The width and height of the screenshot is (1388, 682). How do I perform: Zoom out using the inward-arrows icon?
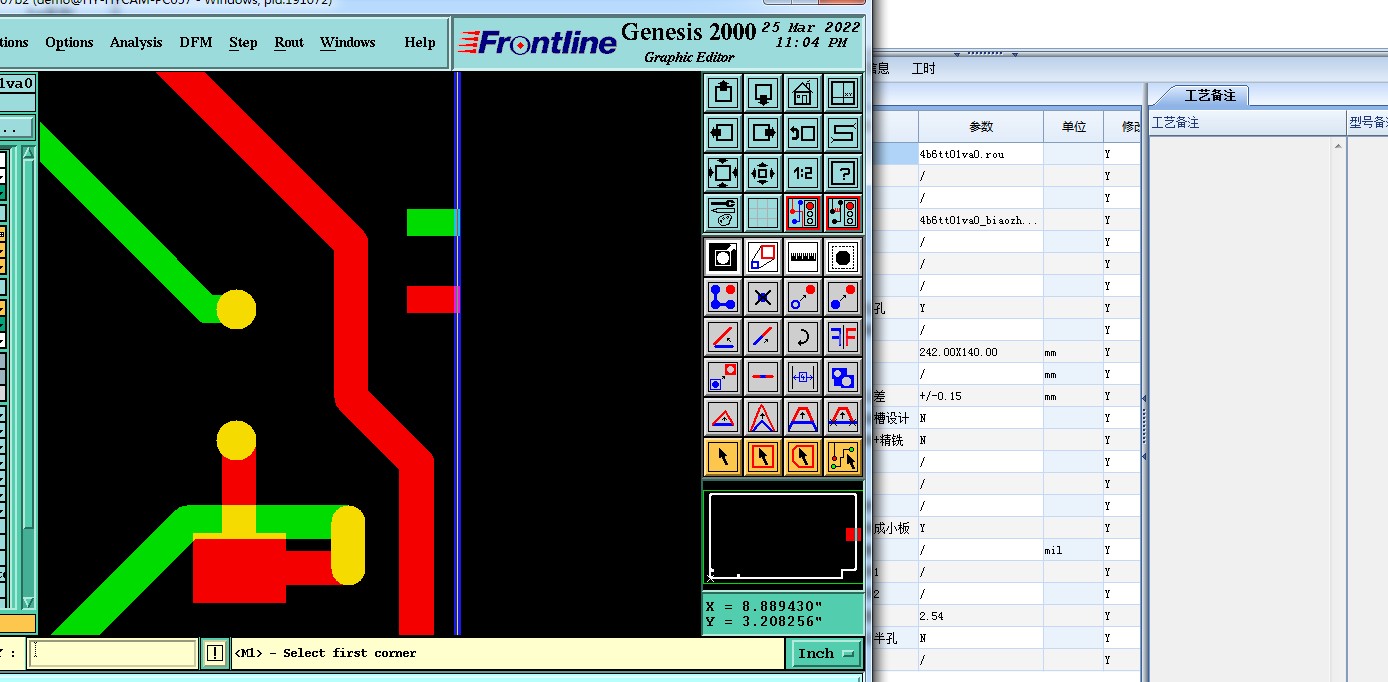tap(763, 172)
